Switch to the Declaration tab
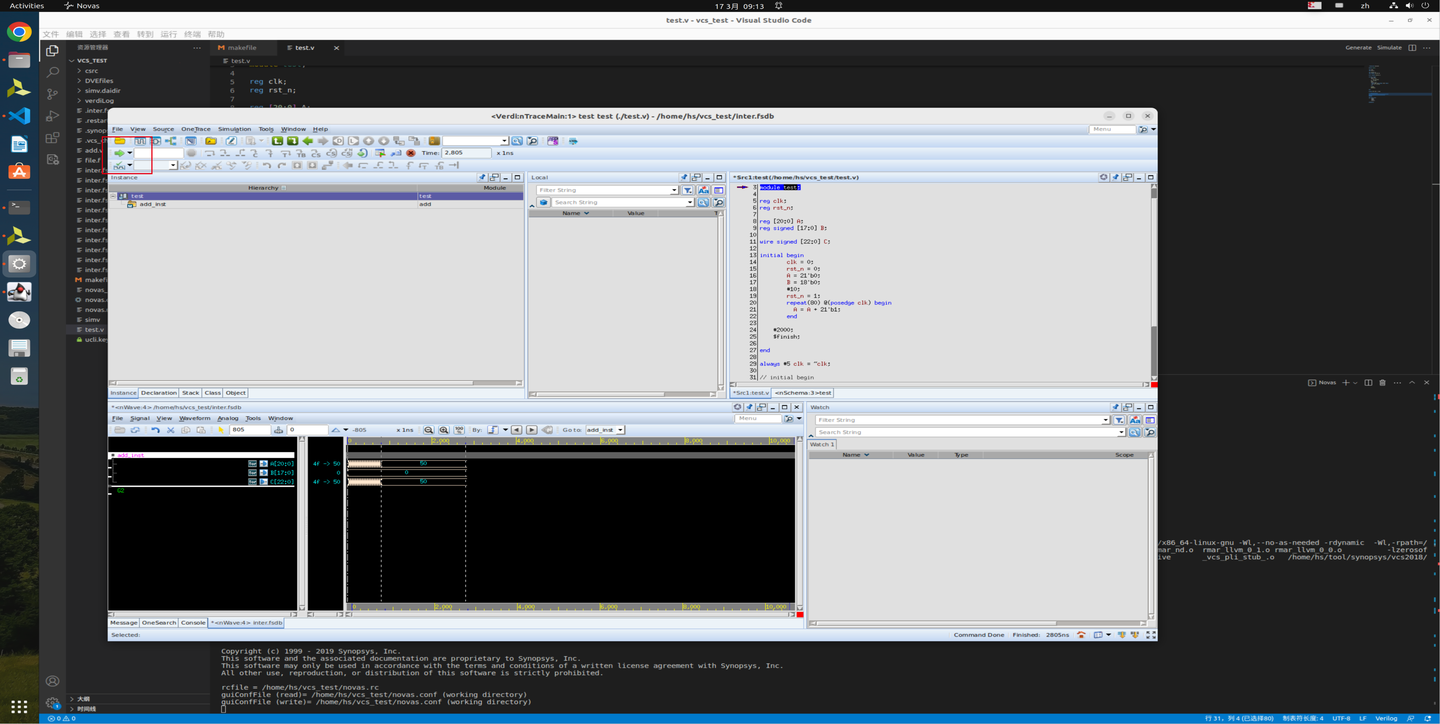 158,393
